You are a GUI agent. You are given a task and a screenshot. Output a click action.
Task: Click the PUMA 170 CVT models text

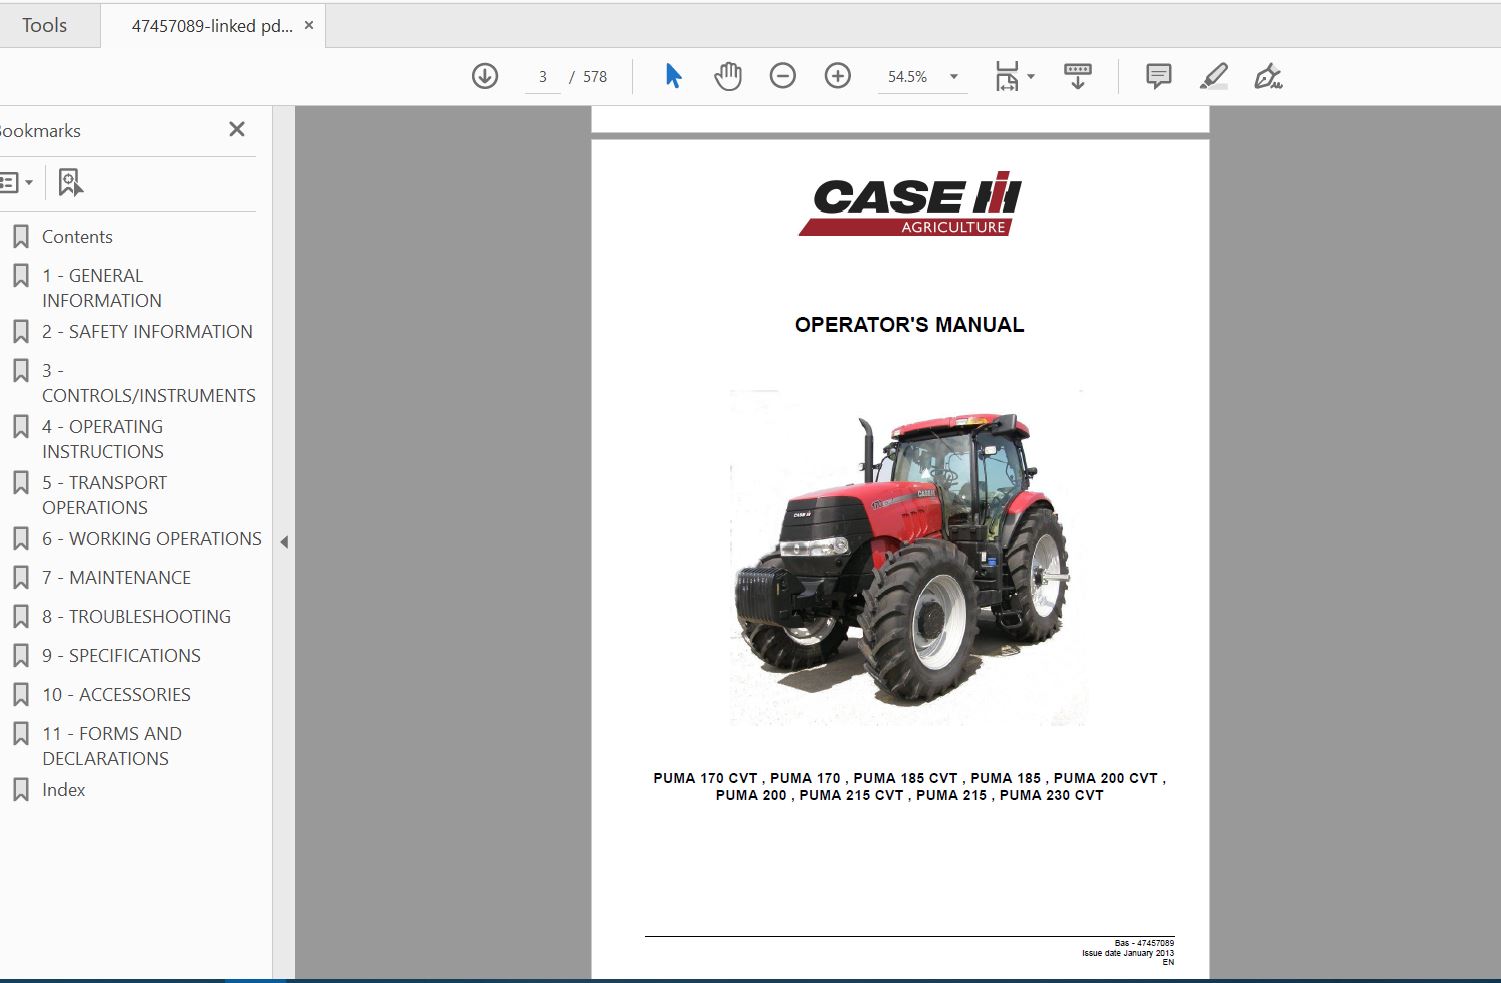pyautogui.click(x=909, y=786)
